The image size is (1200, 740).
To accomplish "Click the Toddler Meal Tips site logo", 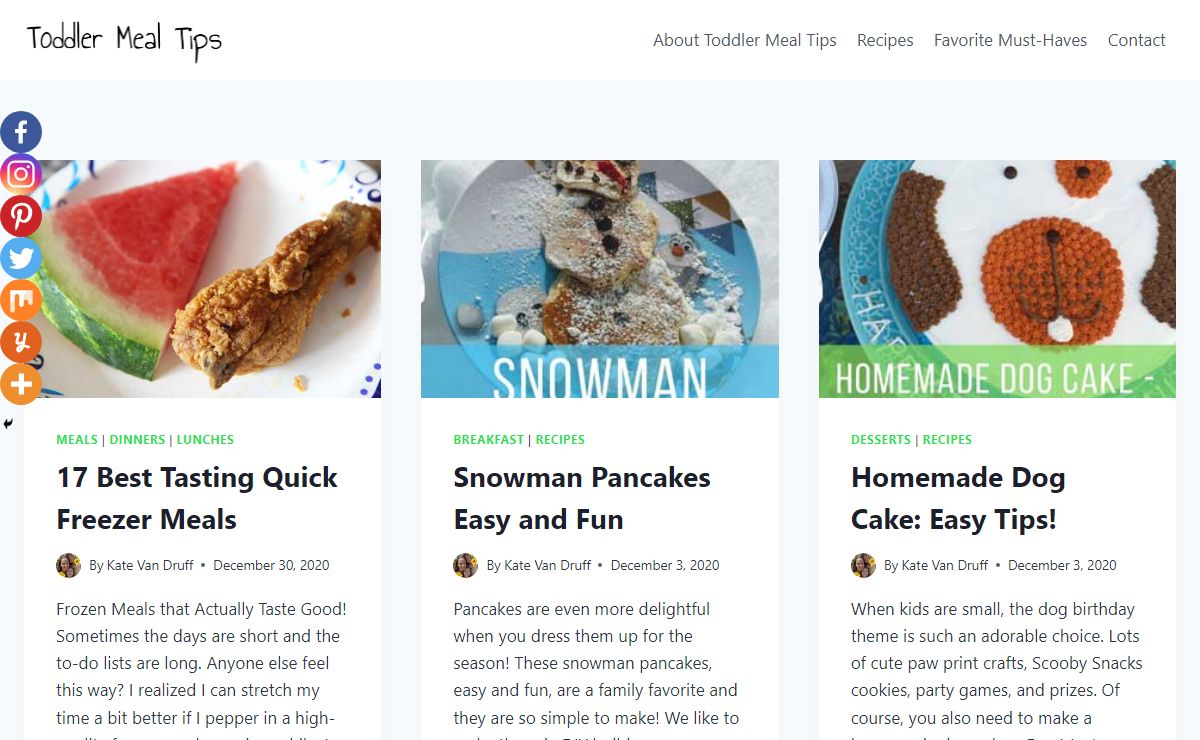I will pyautogui.click(x=124, y=40).
